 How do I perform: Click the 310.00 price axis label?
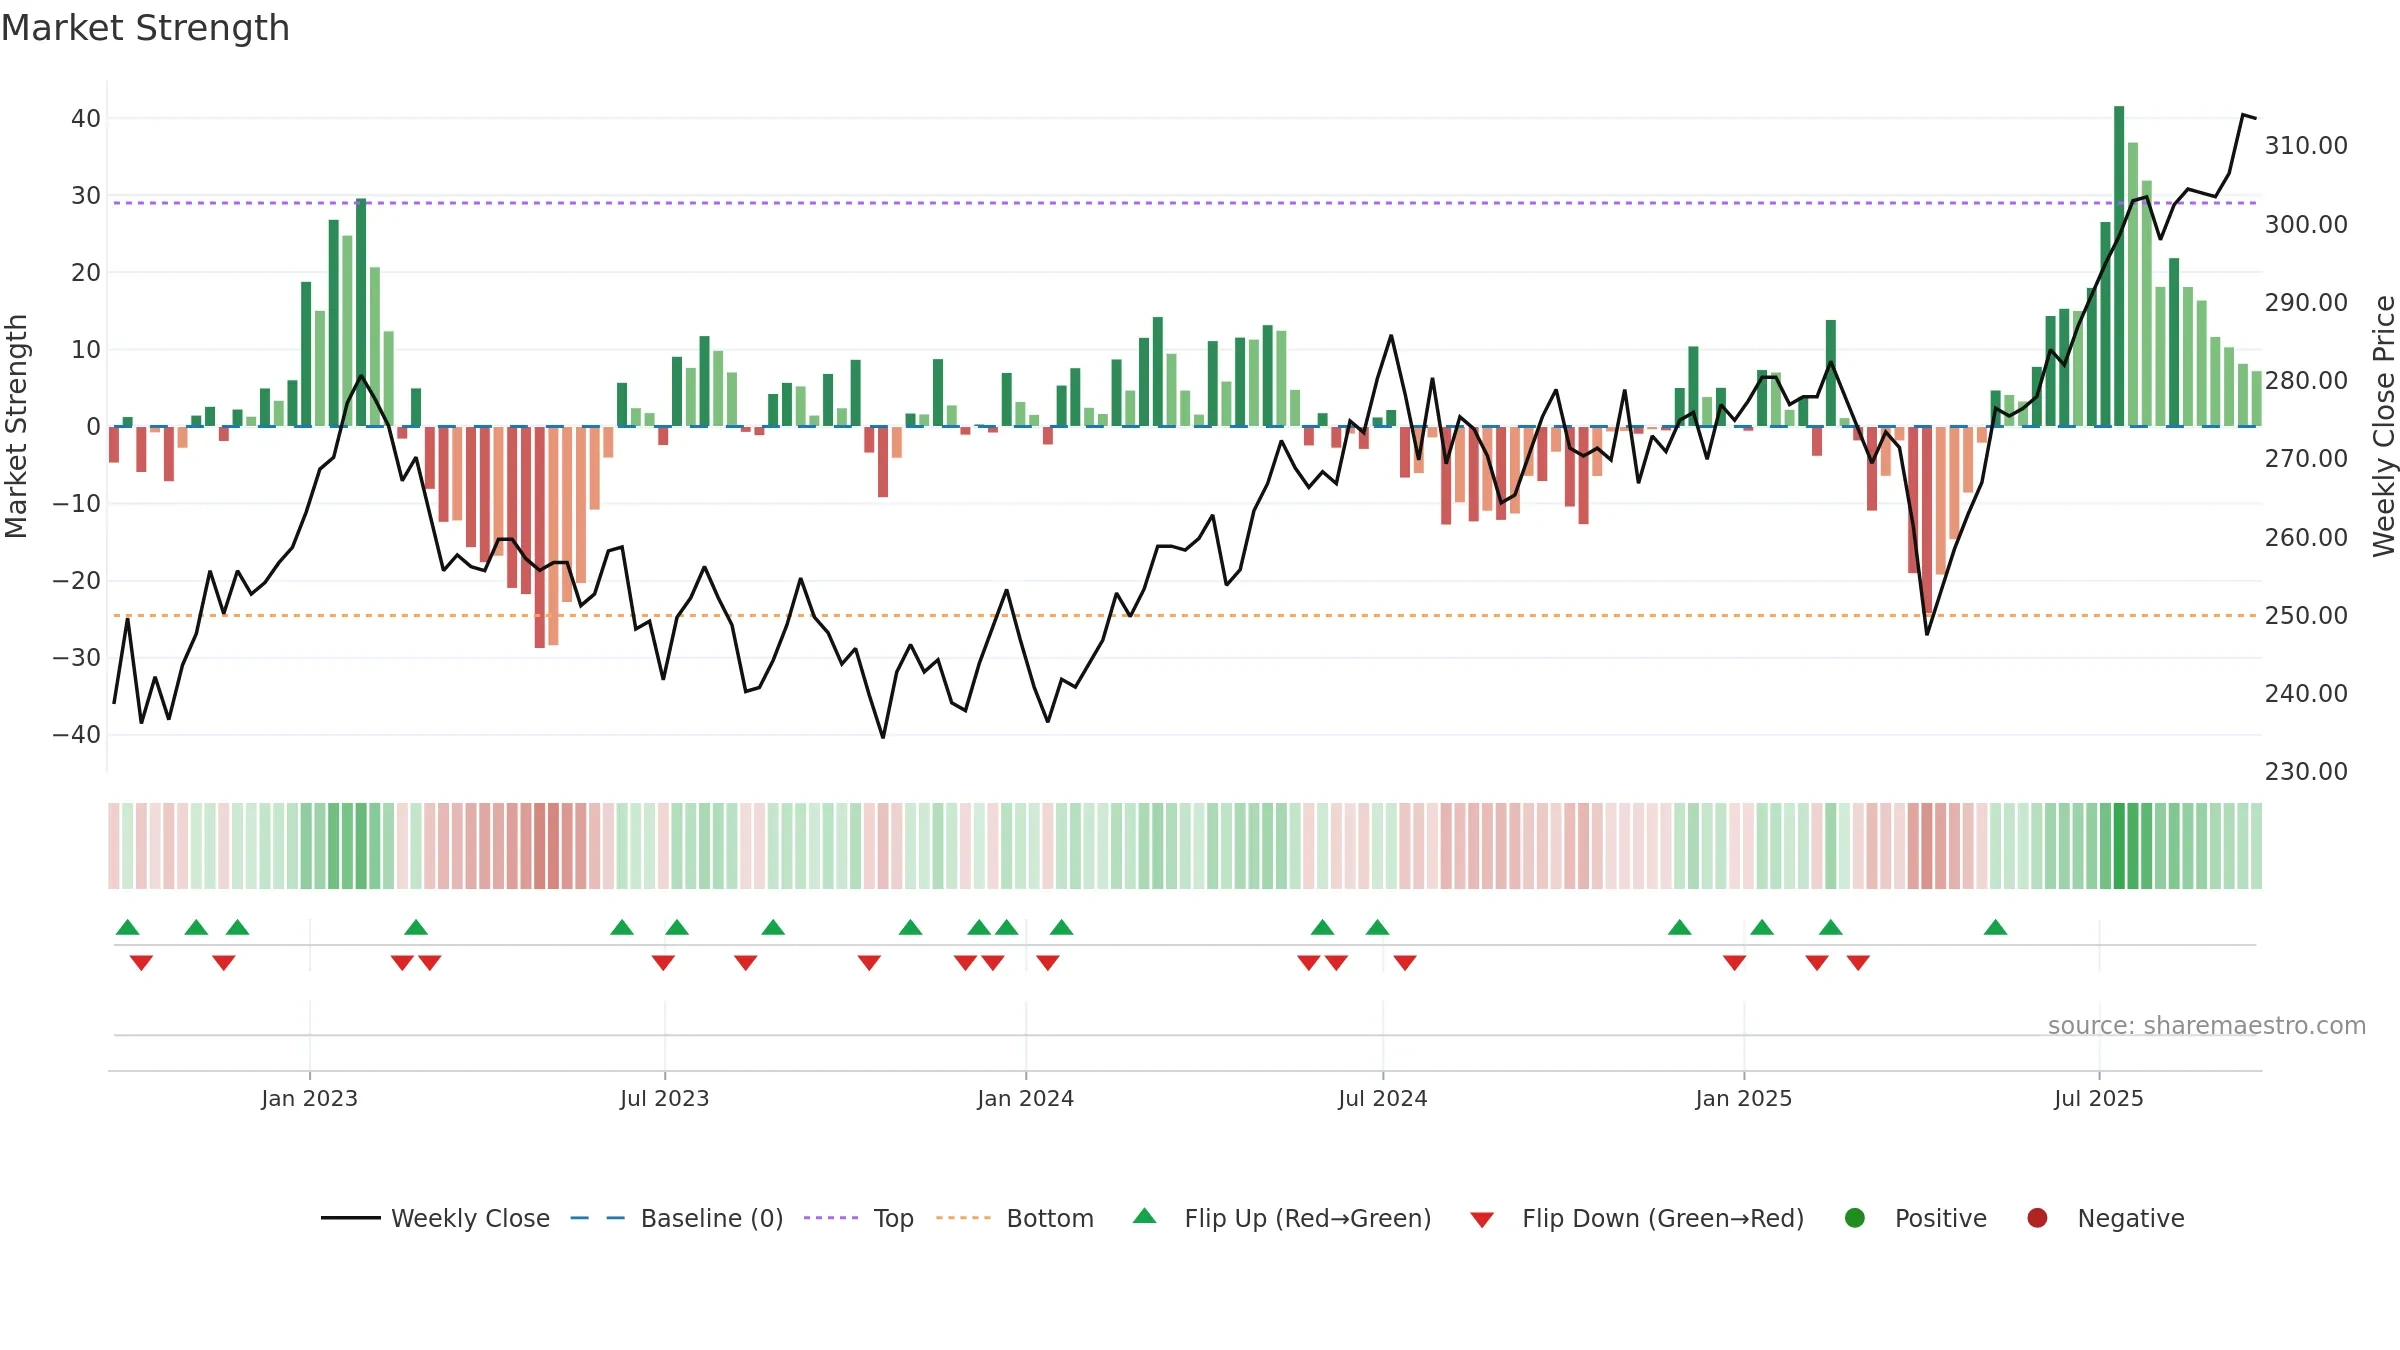coord(2306,146)
